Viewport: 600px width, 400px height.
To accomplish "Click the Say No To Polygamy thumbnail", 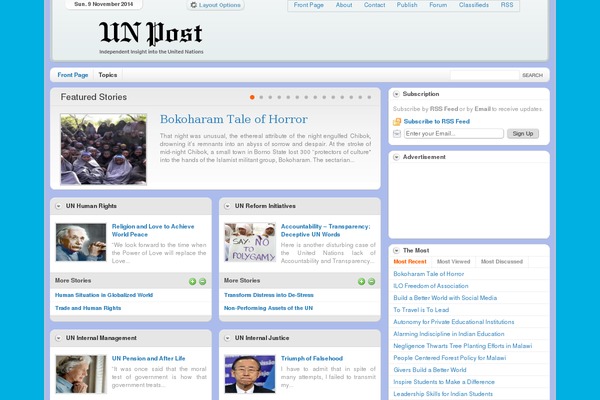I will click(250, 242).
